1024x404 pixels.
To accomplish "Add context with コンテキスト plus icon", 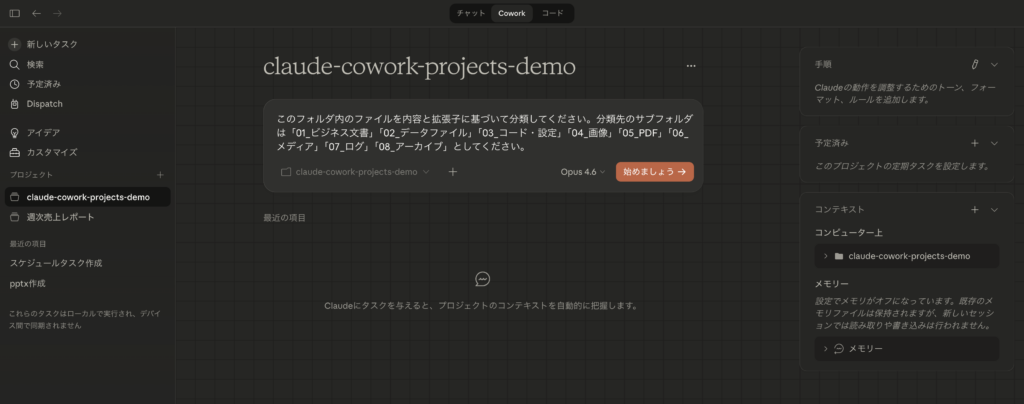I will pyautogui.click(x=975, y=210).
